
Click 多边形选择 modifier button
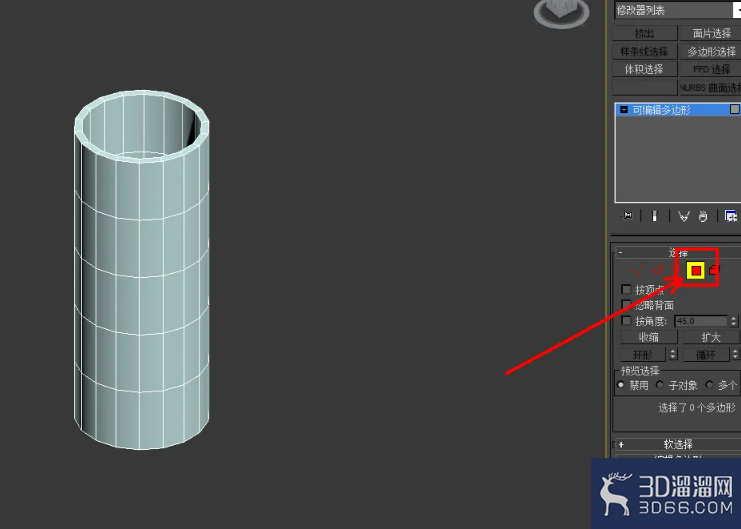click(x=710, y=51)
